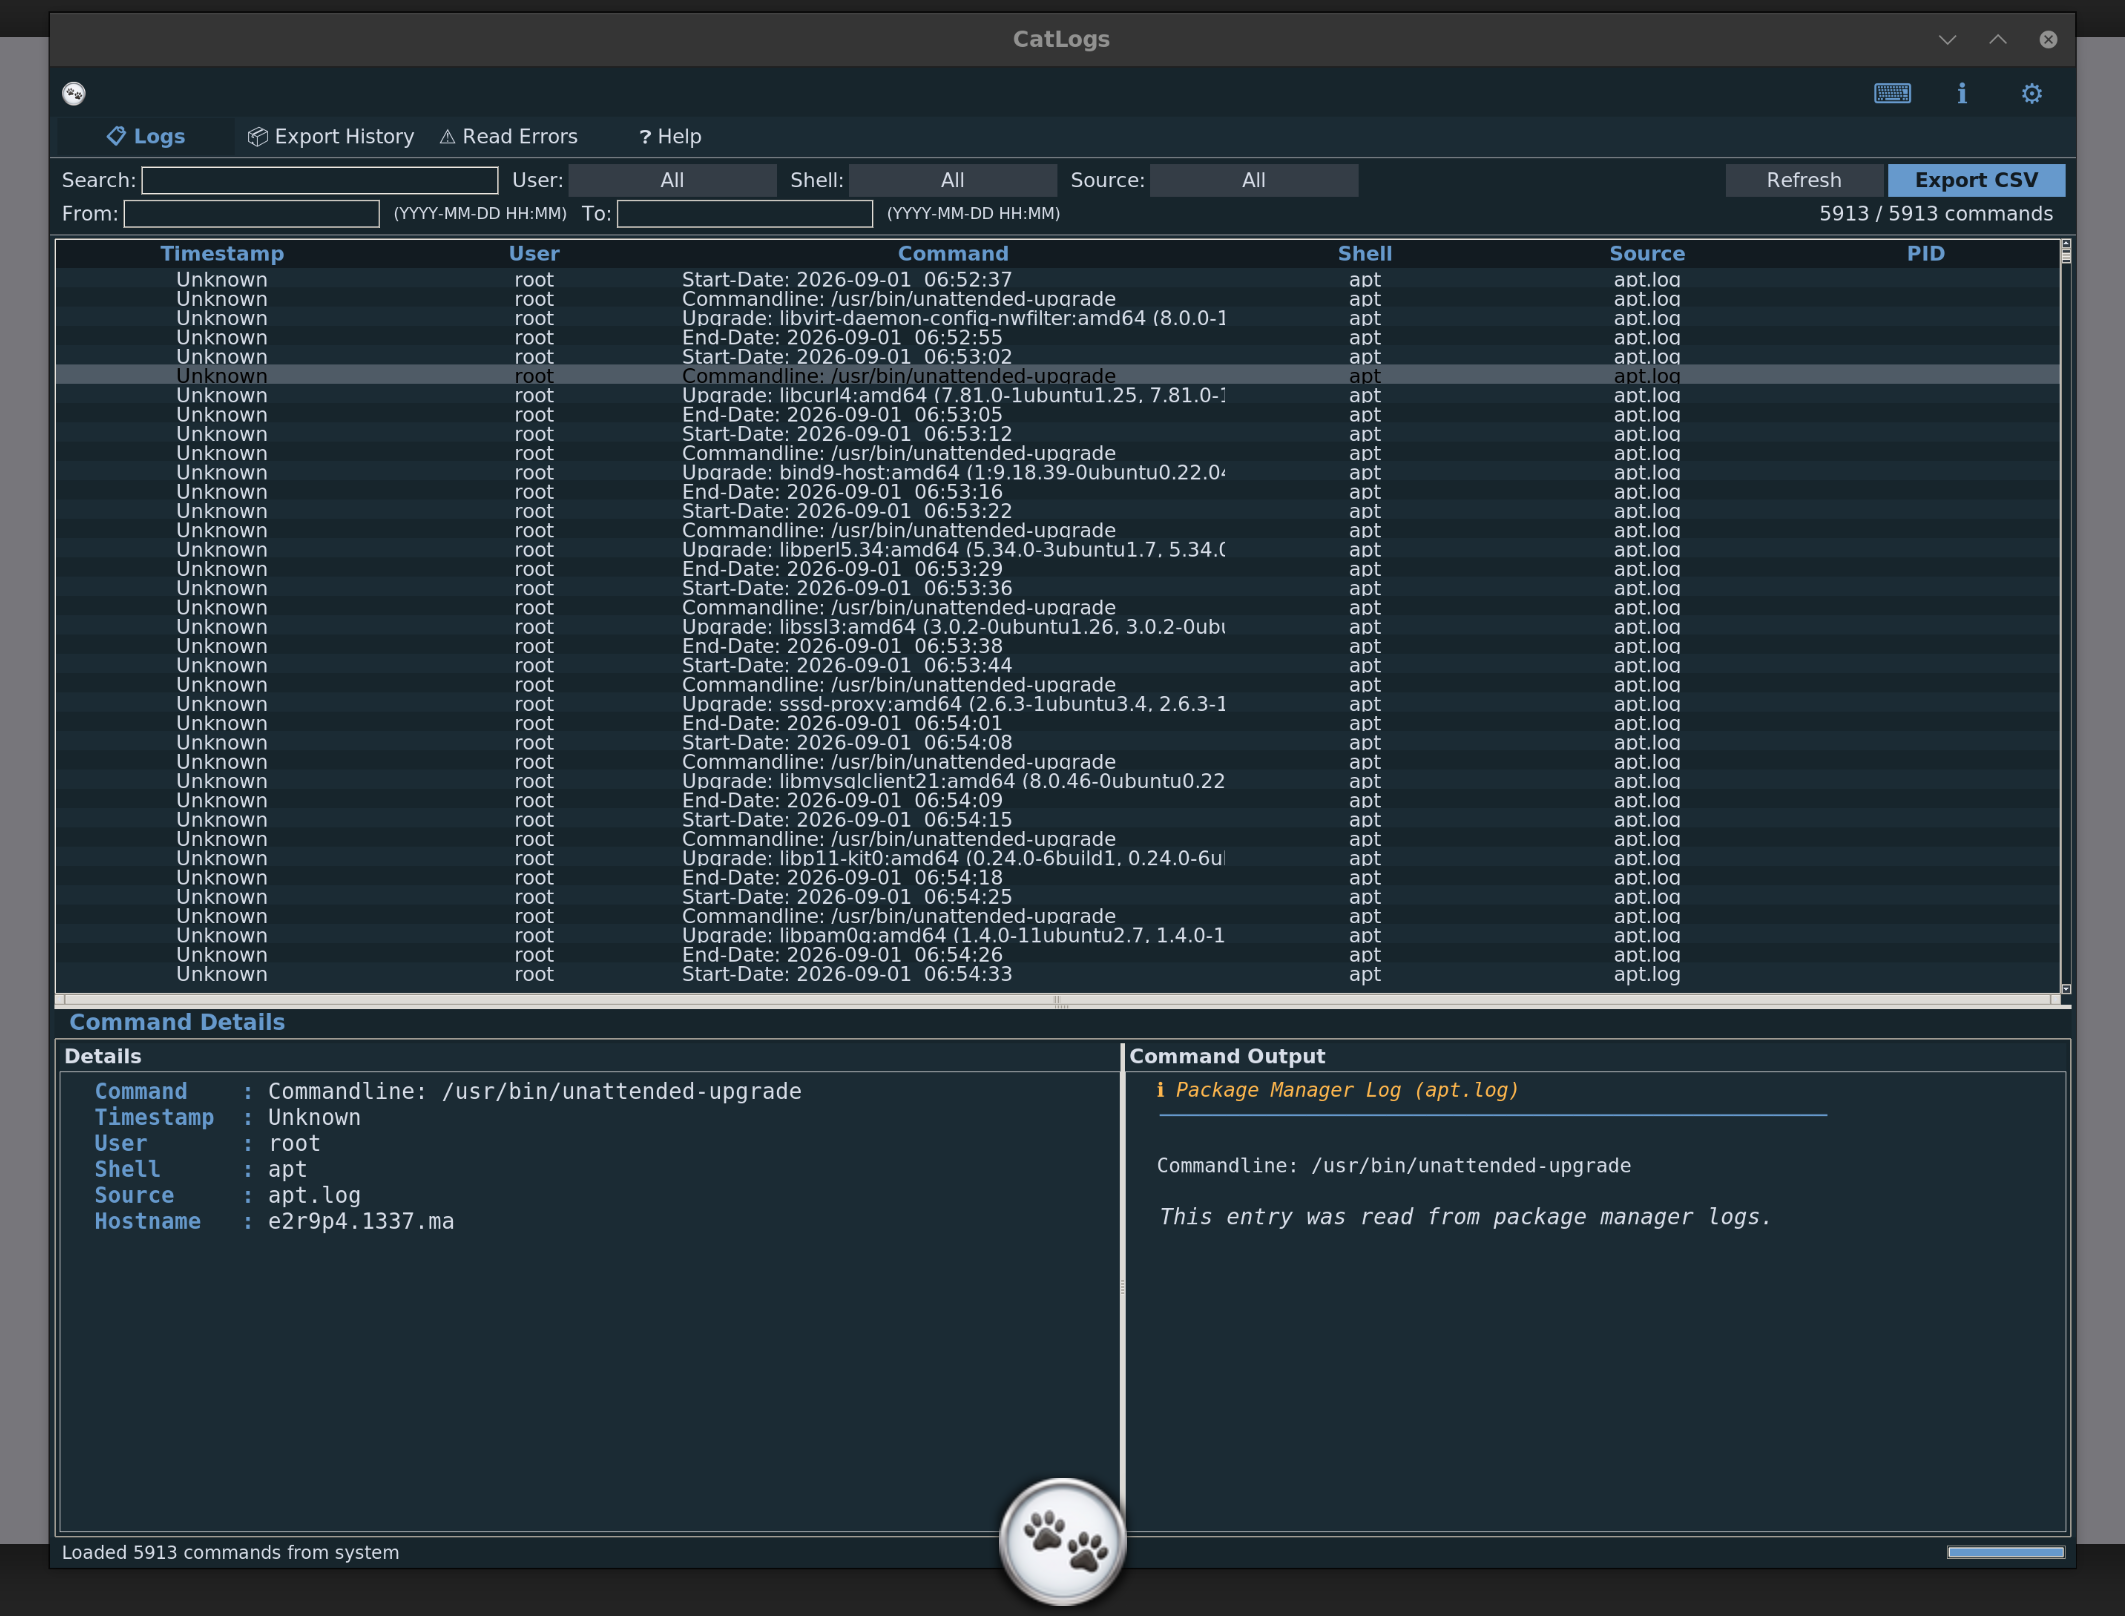Click hostname value 'e2r9p4.1337.ma'

coord(361,1222)
